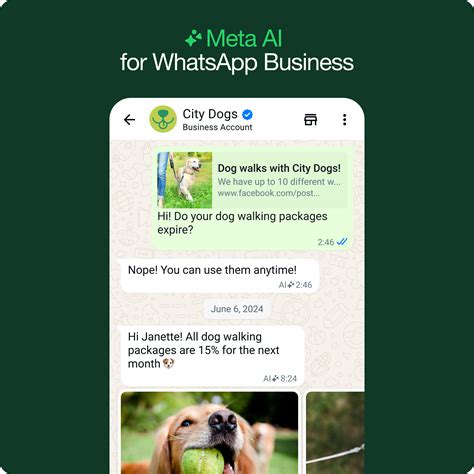Image resolution: width=474 pixels, height=474 pixels.
Task: Tap the back arrow in chat header
Action: 129,119
